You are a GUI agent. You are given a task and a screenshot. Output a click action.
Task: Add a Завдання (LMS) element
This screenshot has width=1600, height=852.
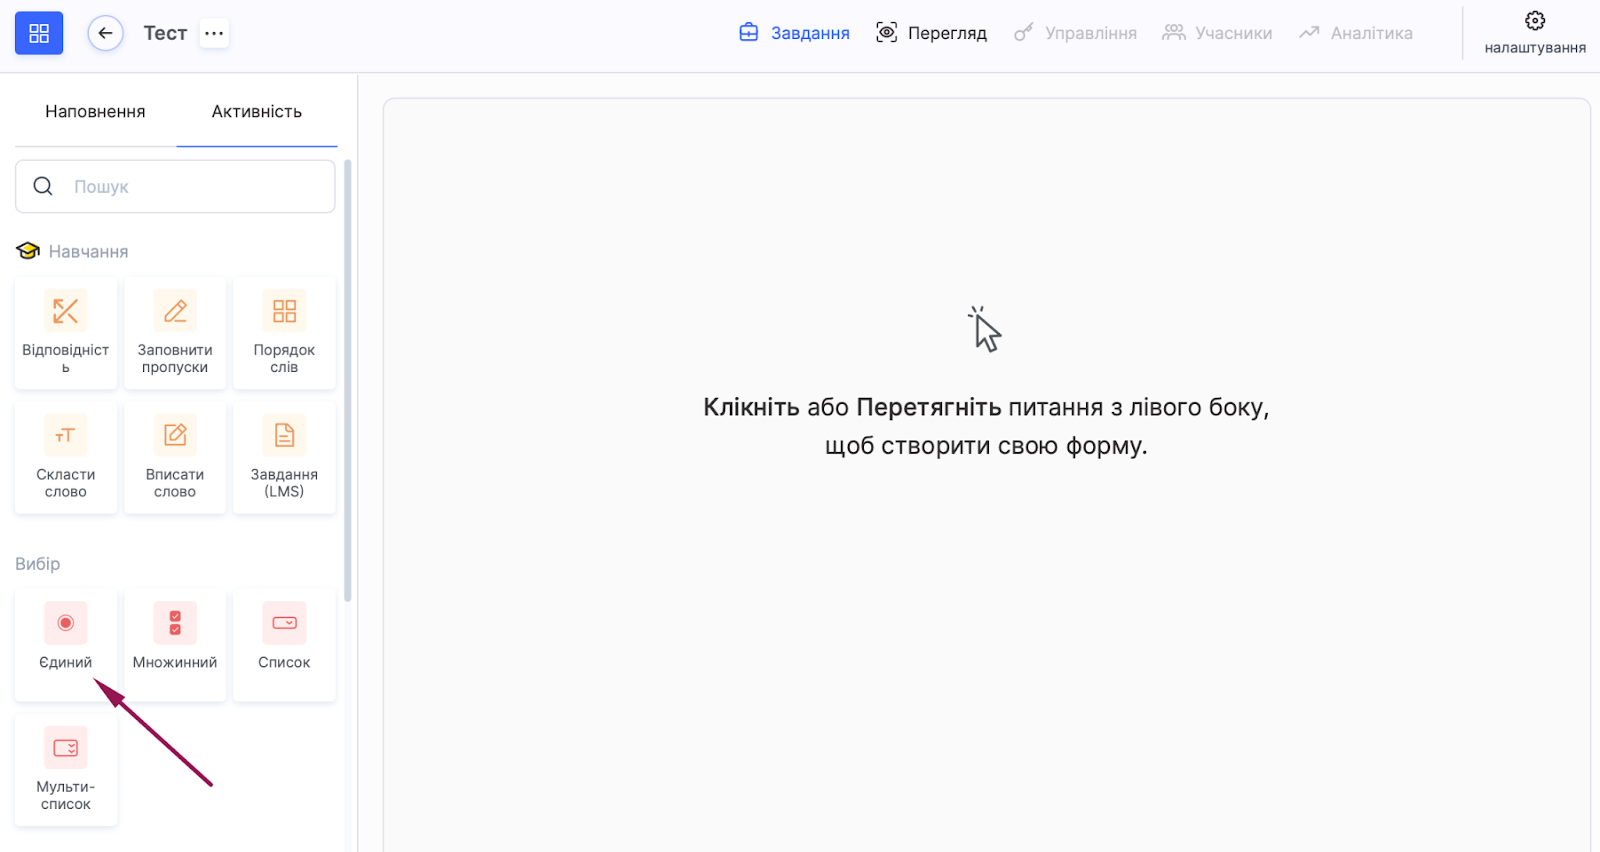pos(284,458)
